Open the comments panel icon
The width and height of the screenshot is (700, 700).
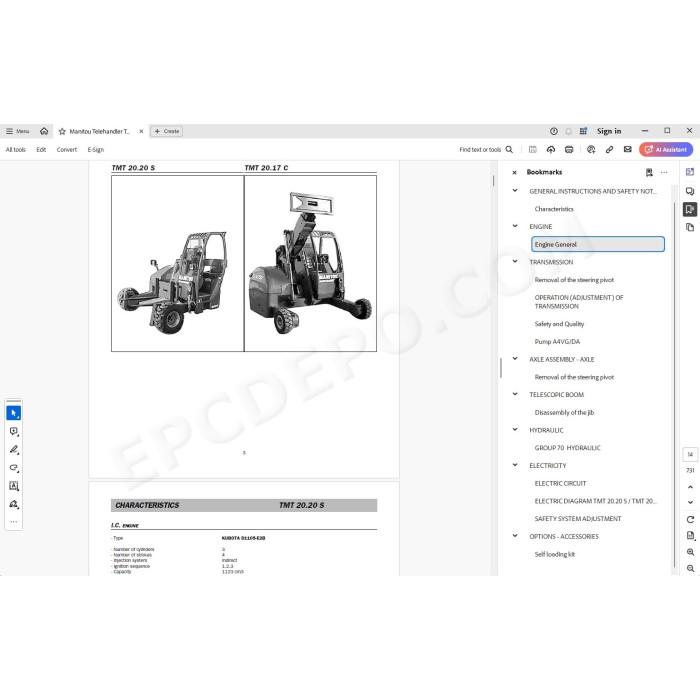[690, 191]
